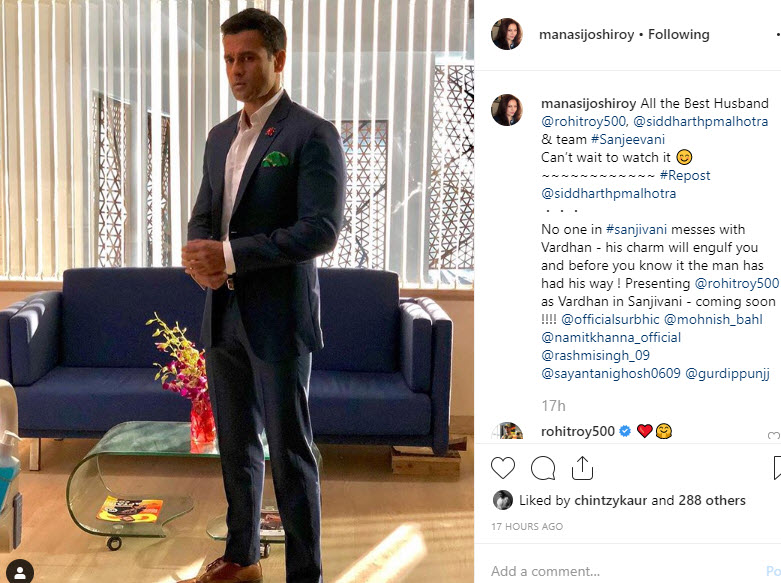Click the verified badge next to rohitroy500
This screenshot has height=583, width=781.
coord(625,431)
